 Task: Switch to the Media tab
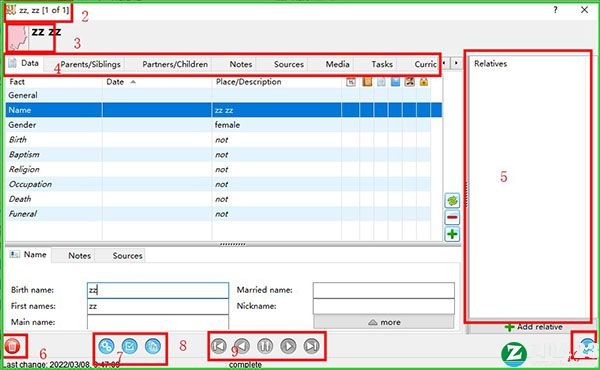[x=338, y=64]
